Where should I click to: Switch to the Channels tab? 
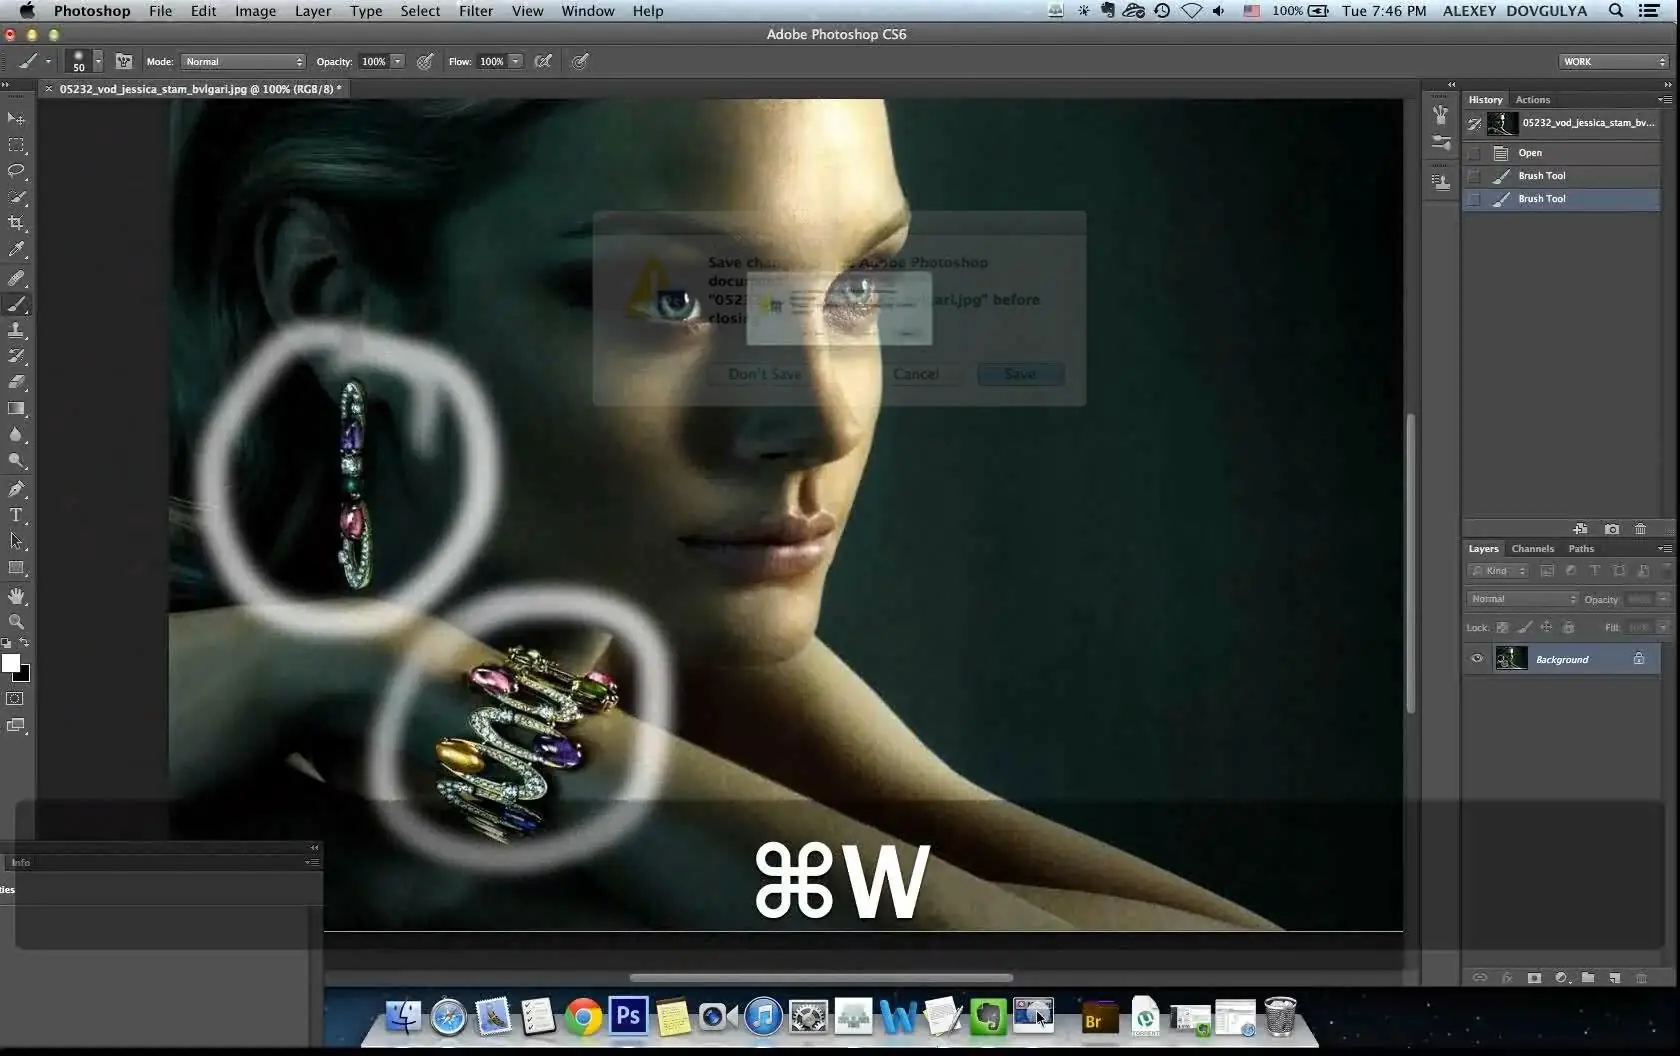[x=1533, y=549]
